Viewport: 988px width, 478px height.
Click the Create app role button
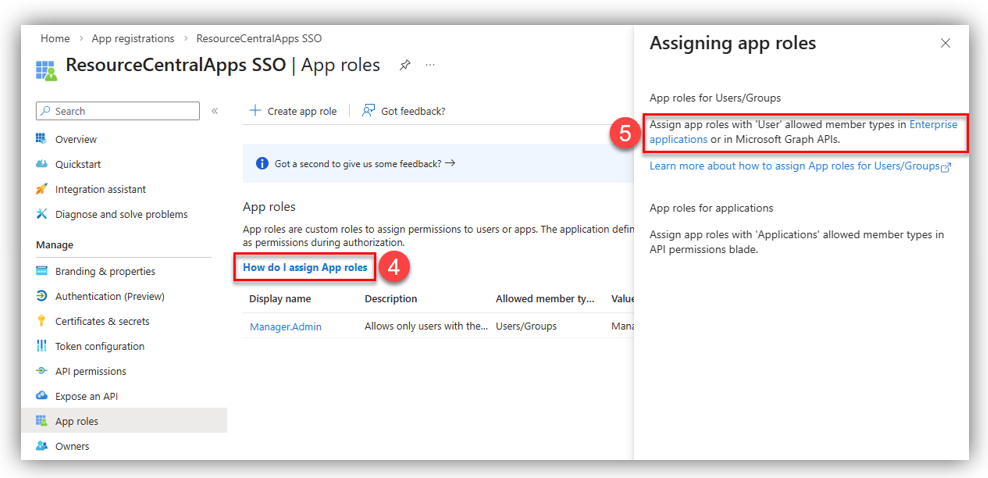[293, 111]
